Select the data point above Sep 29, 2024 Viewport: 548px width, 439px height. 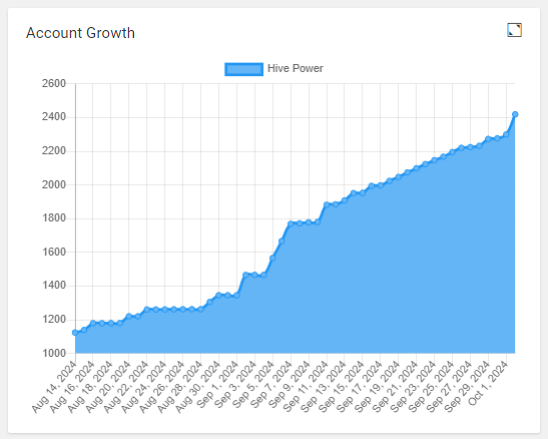point(488,139)
